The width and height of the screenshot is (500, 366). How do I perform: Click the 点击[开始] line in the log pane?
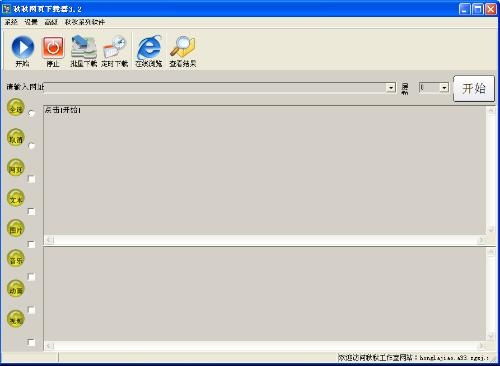(63, 110)
